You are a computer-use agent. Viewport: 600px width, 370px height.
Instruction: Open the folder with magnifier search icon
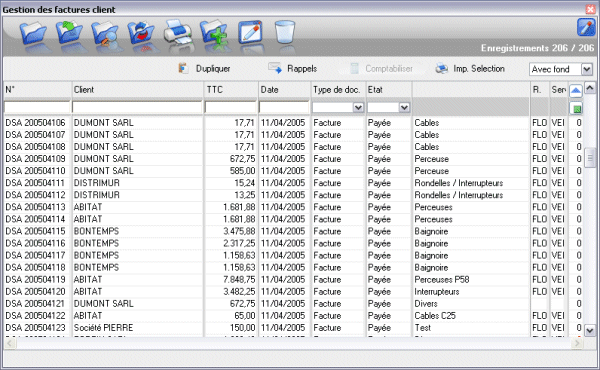coord(105,34)
